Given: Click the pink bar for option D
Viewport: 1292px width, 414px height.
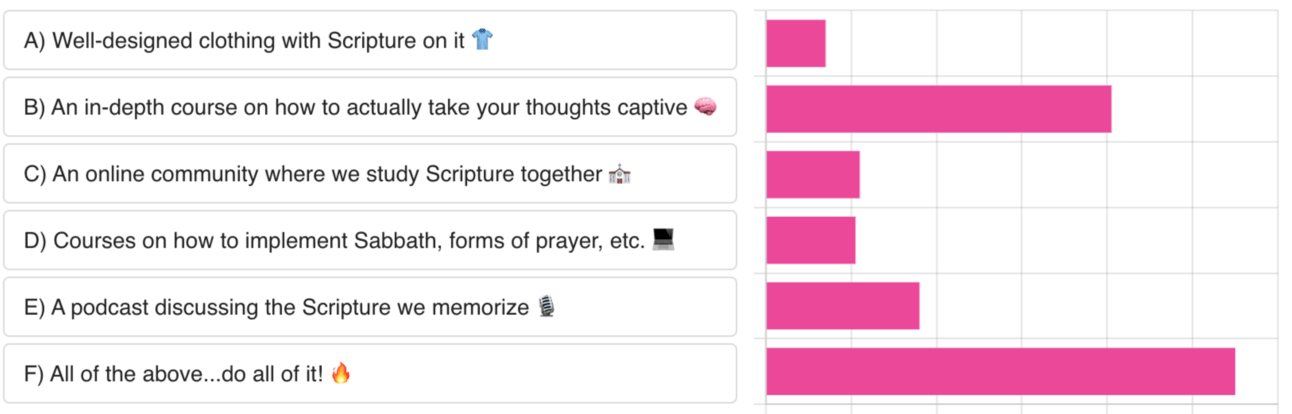Looking at the screenshot, I should click(811, 240).
